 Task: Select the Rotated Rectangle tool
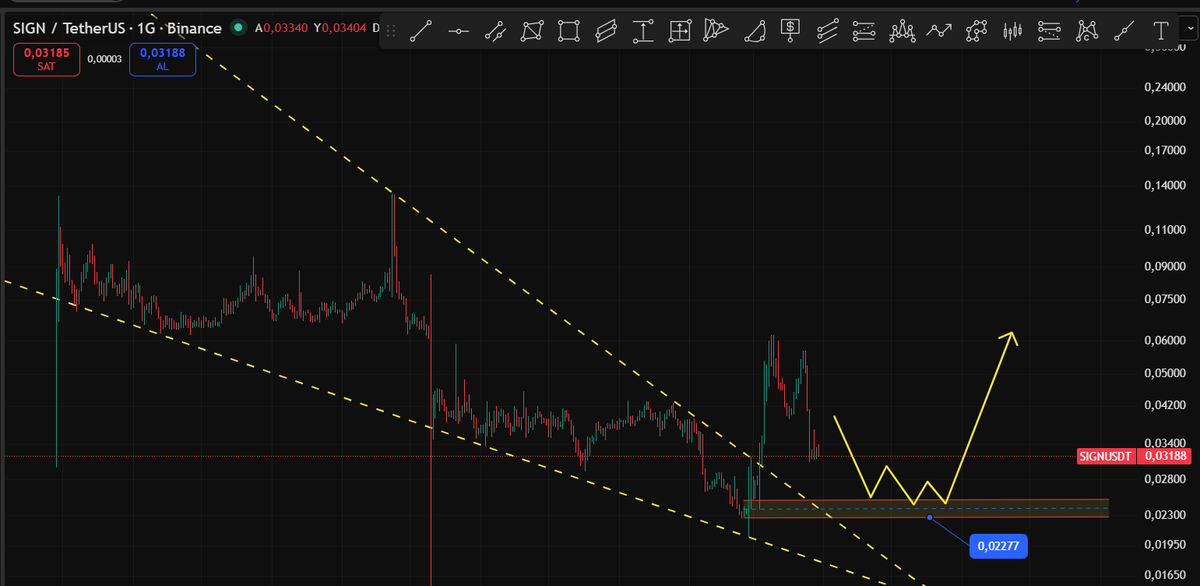point(532,31)
